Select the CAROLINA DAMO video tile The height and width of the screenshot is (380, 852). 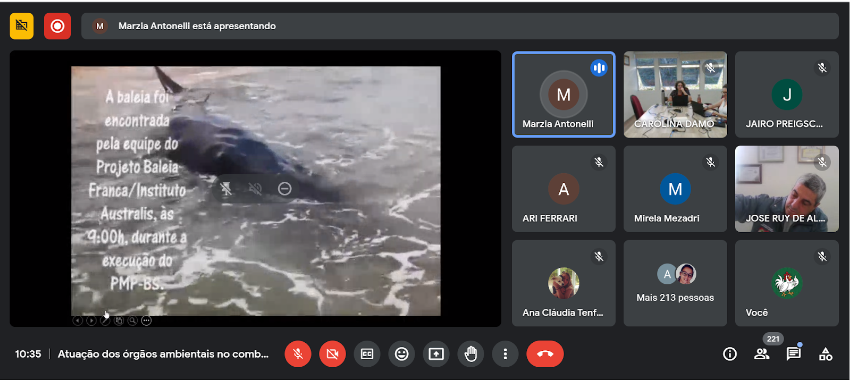[675, 95]
